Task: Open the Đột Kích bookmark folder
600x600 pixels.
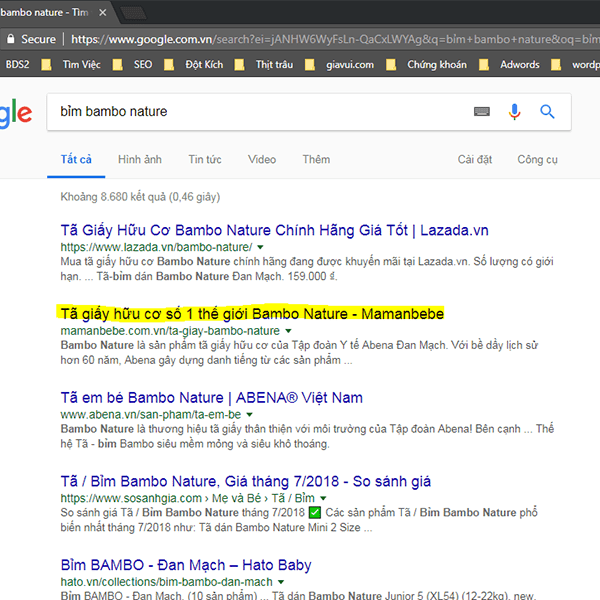Action: point(194,64)
